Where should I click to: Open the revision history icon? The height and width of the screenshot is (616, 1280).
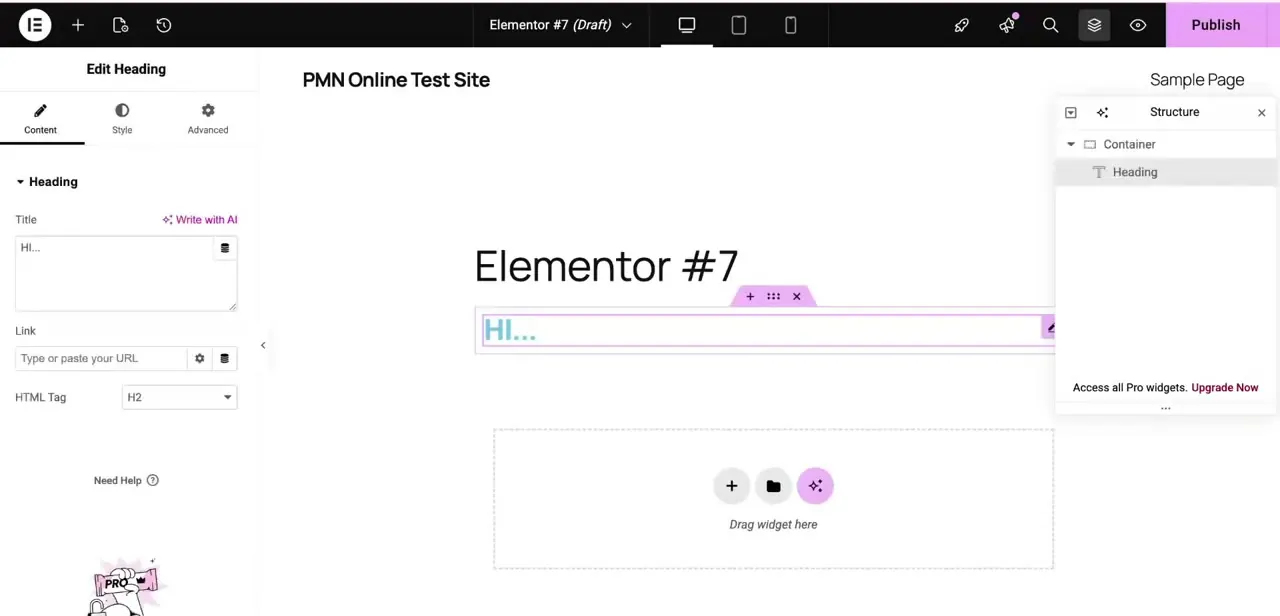(x=164, y=25)
